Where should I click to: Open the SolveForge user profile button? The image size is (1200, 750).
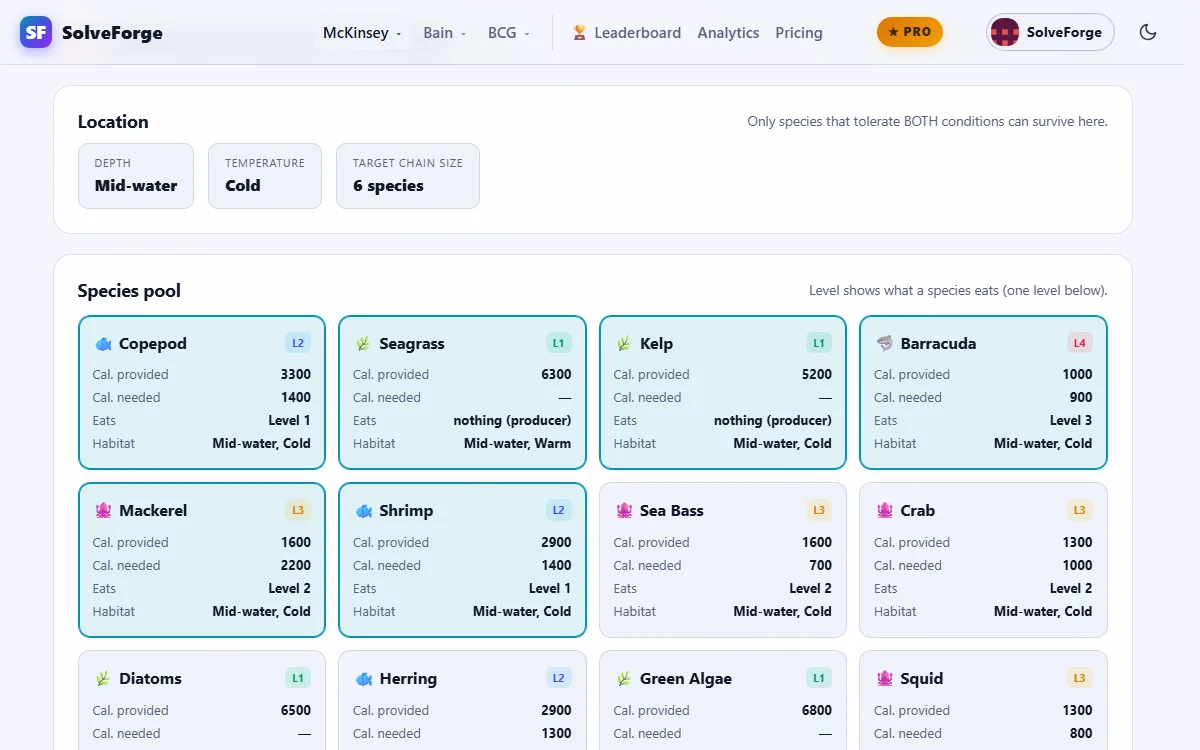click(1050, 32)
